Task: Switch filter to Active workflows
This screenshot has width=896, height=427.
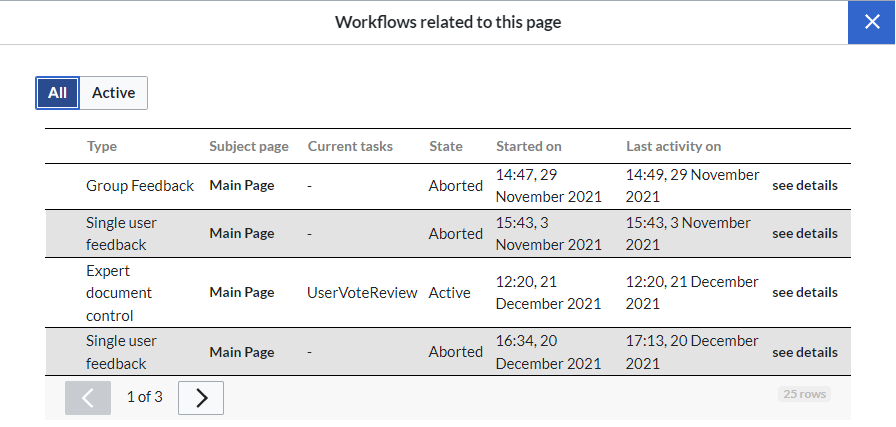Action: click(114, 93)
